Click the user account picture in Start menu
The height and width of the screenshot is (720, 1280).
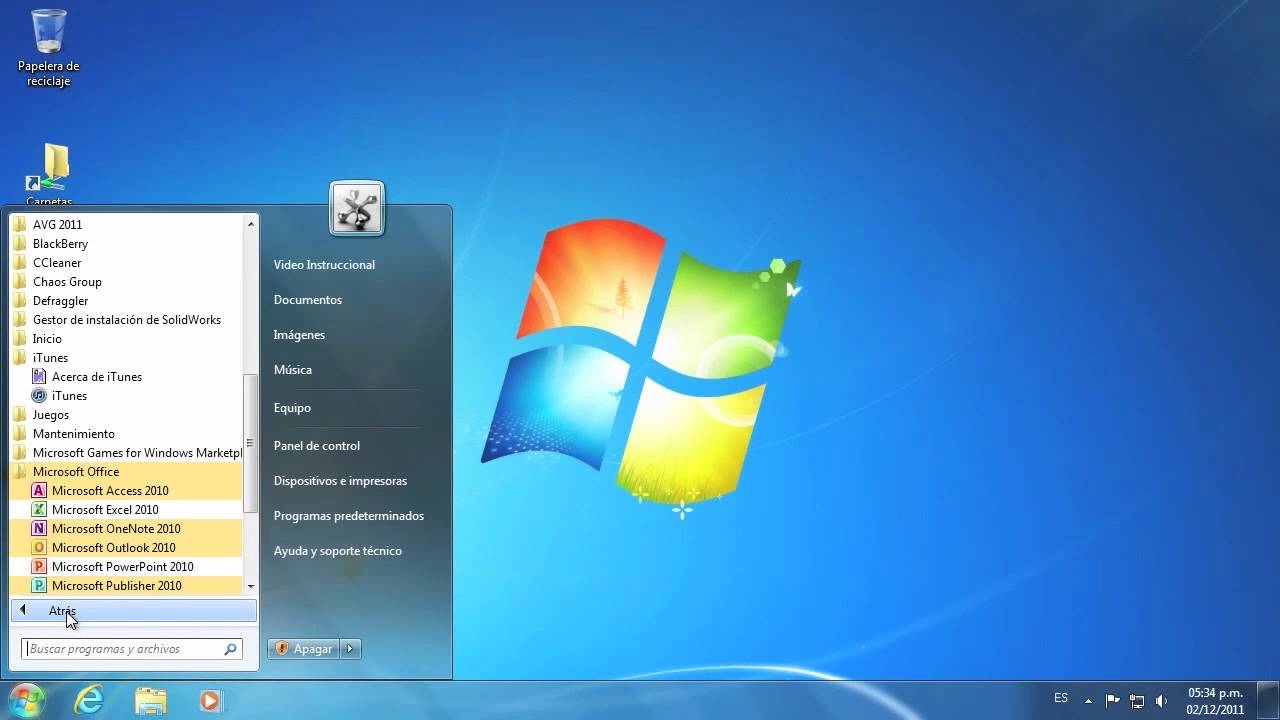coord(357,209)
